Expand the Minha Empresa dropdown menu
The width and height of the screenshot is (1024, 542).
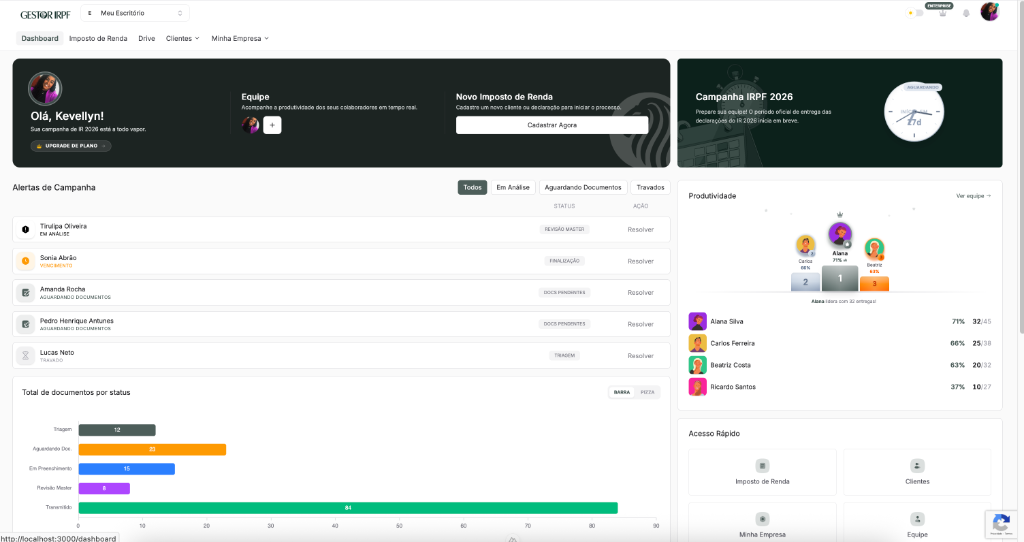coord(240,39)
